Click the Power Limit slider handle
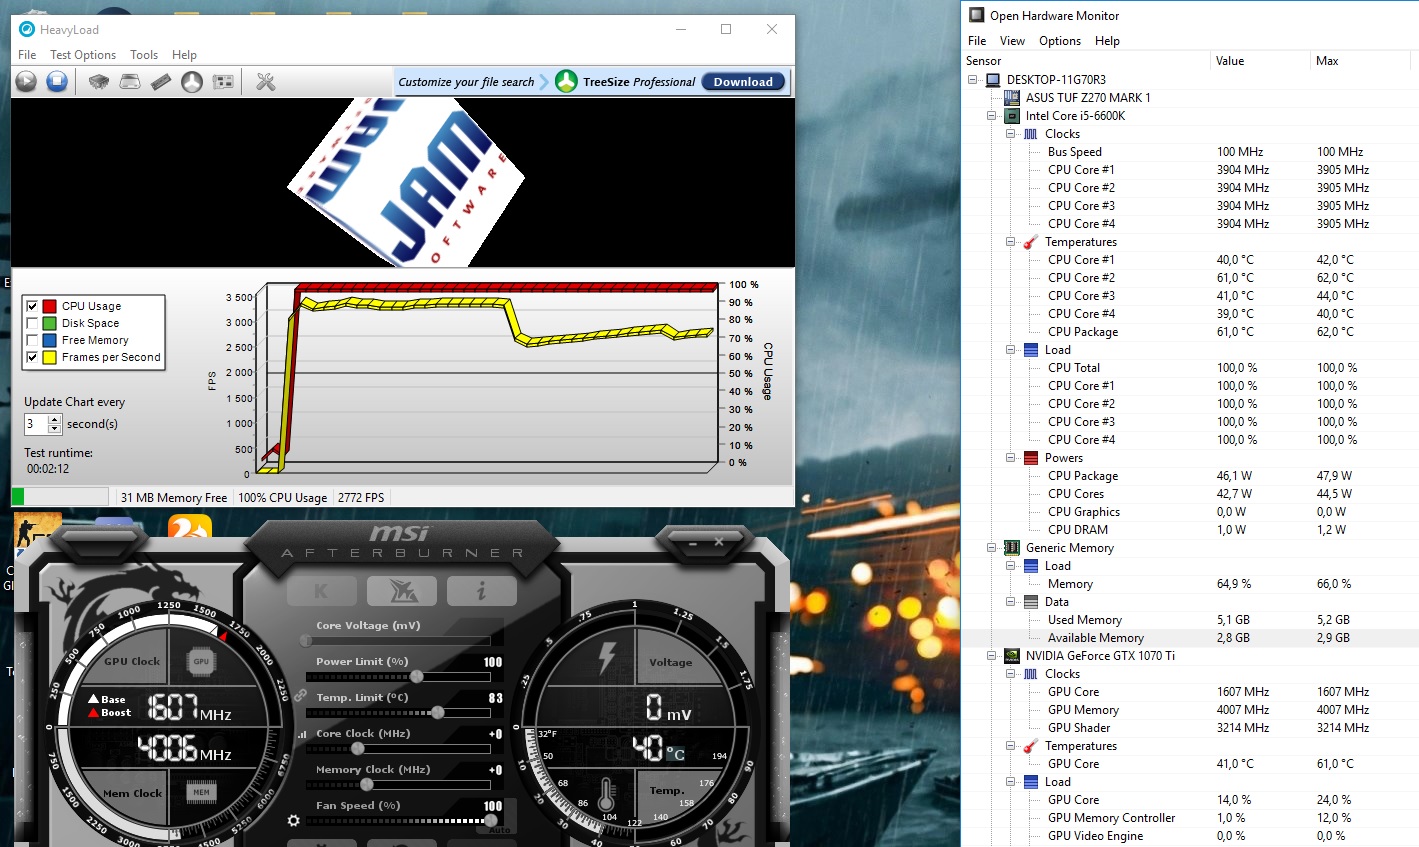This screenshot has height=847, width=1419. [x=416, y=677]
